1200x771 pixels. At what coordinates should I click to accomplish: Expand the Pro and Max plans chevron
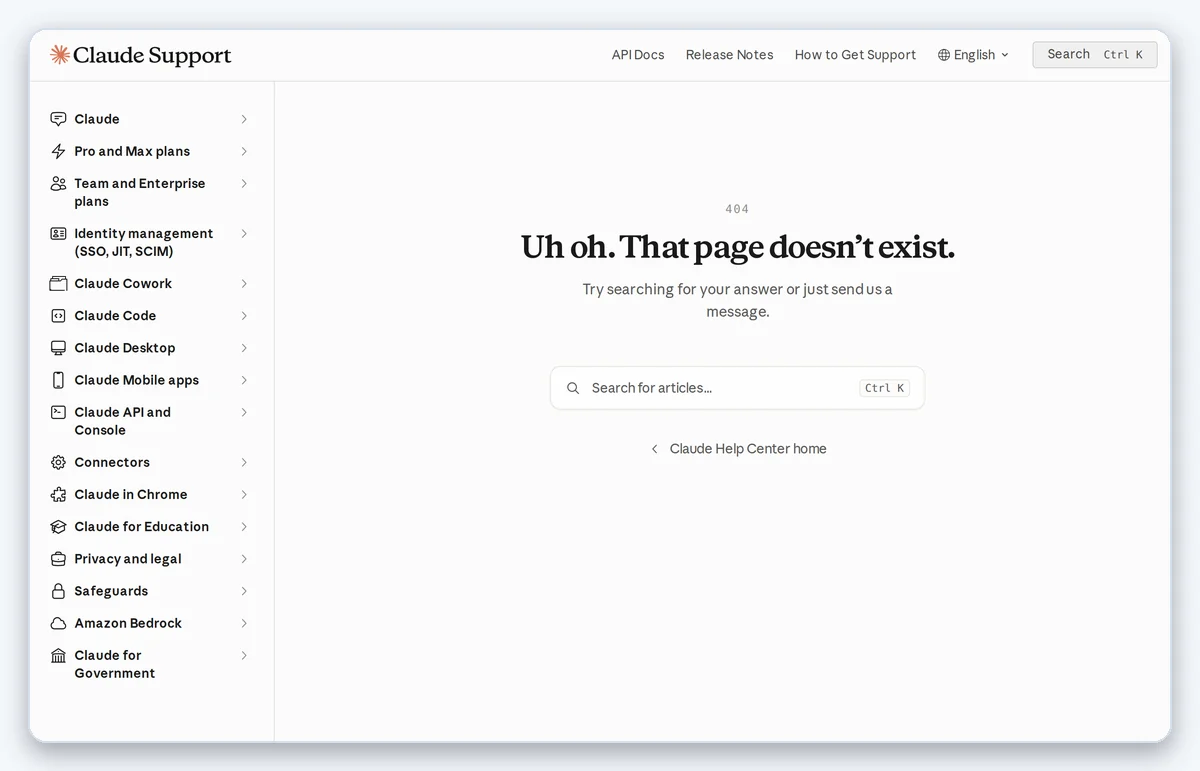(x=244, y=151)
